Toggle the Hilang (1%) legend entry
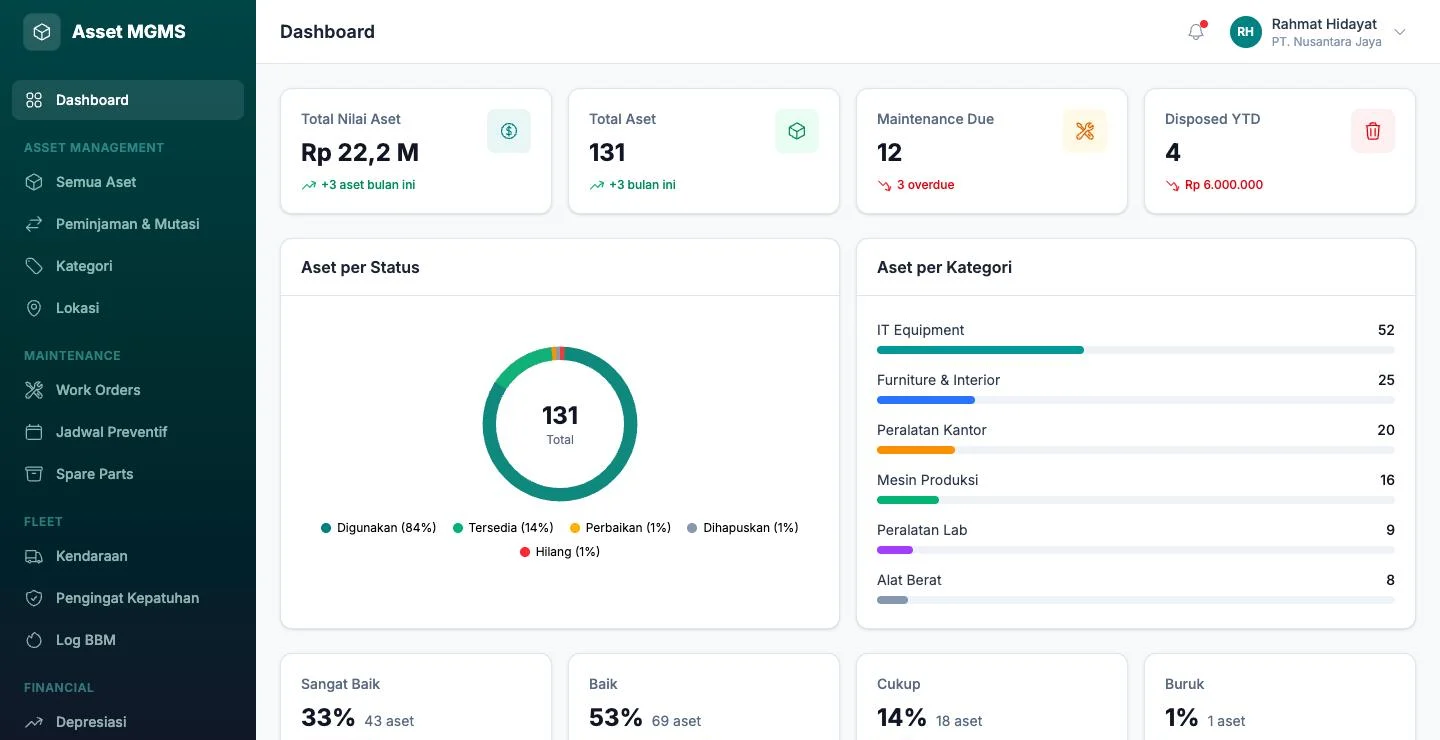 [560, 552]
